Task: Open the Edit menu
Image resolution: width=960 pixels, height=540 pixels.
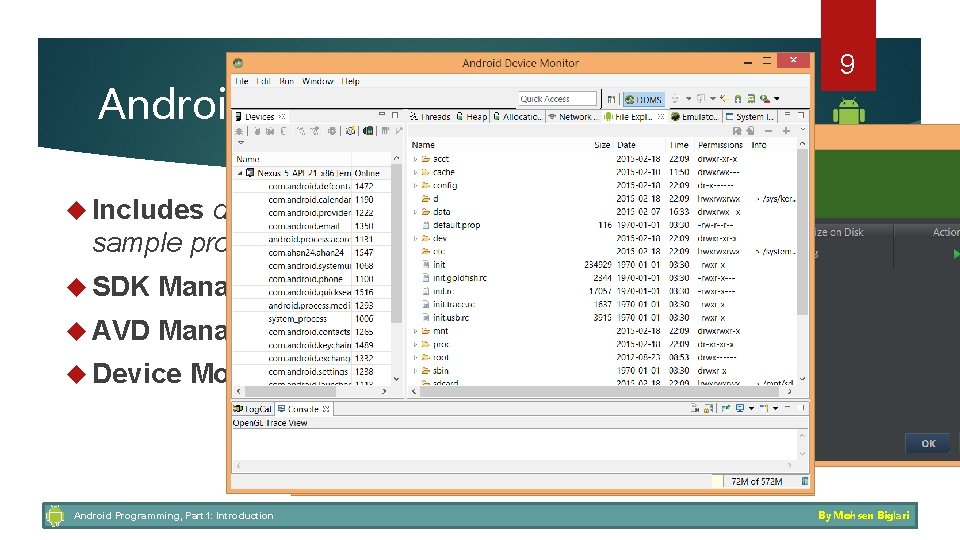Action: [x=263, y=81]
